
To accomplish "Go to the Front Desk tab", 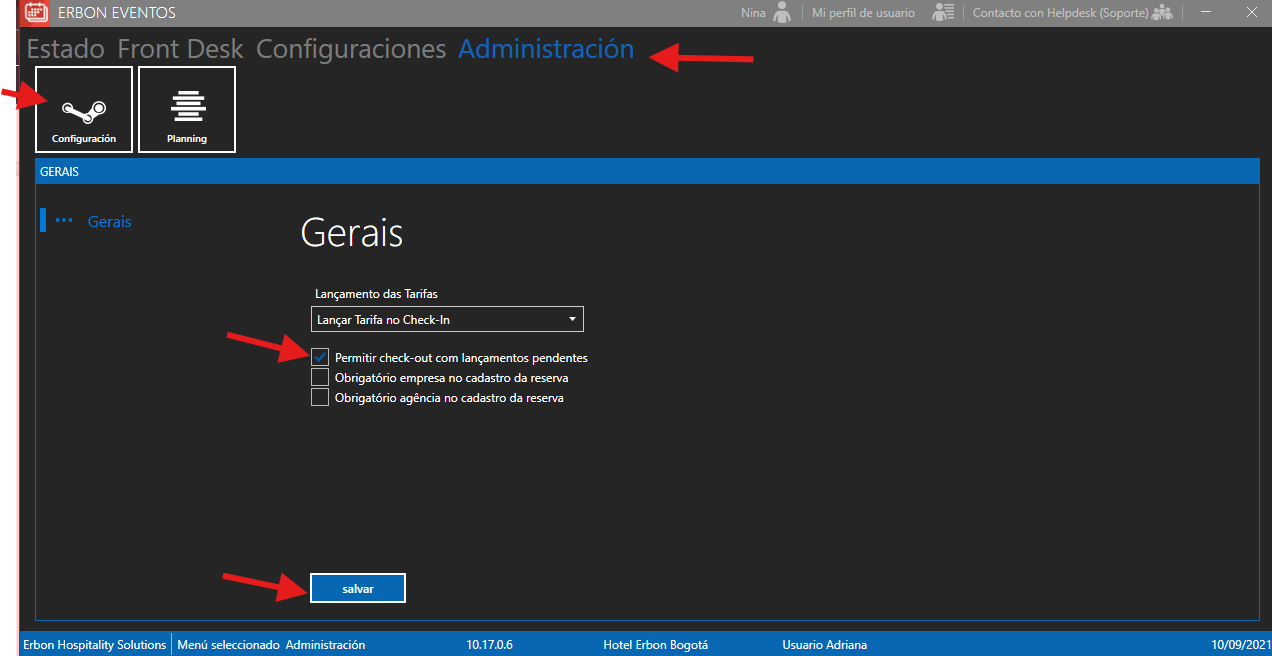I will [180, 49].
